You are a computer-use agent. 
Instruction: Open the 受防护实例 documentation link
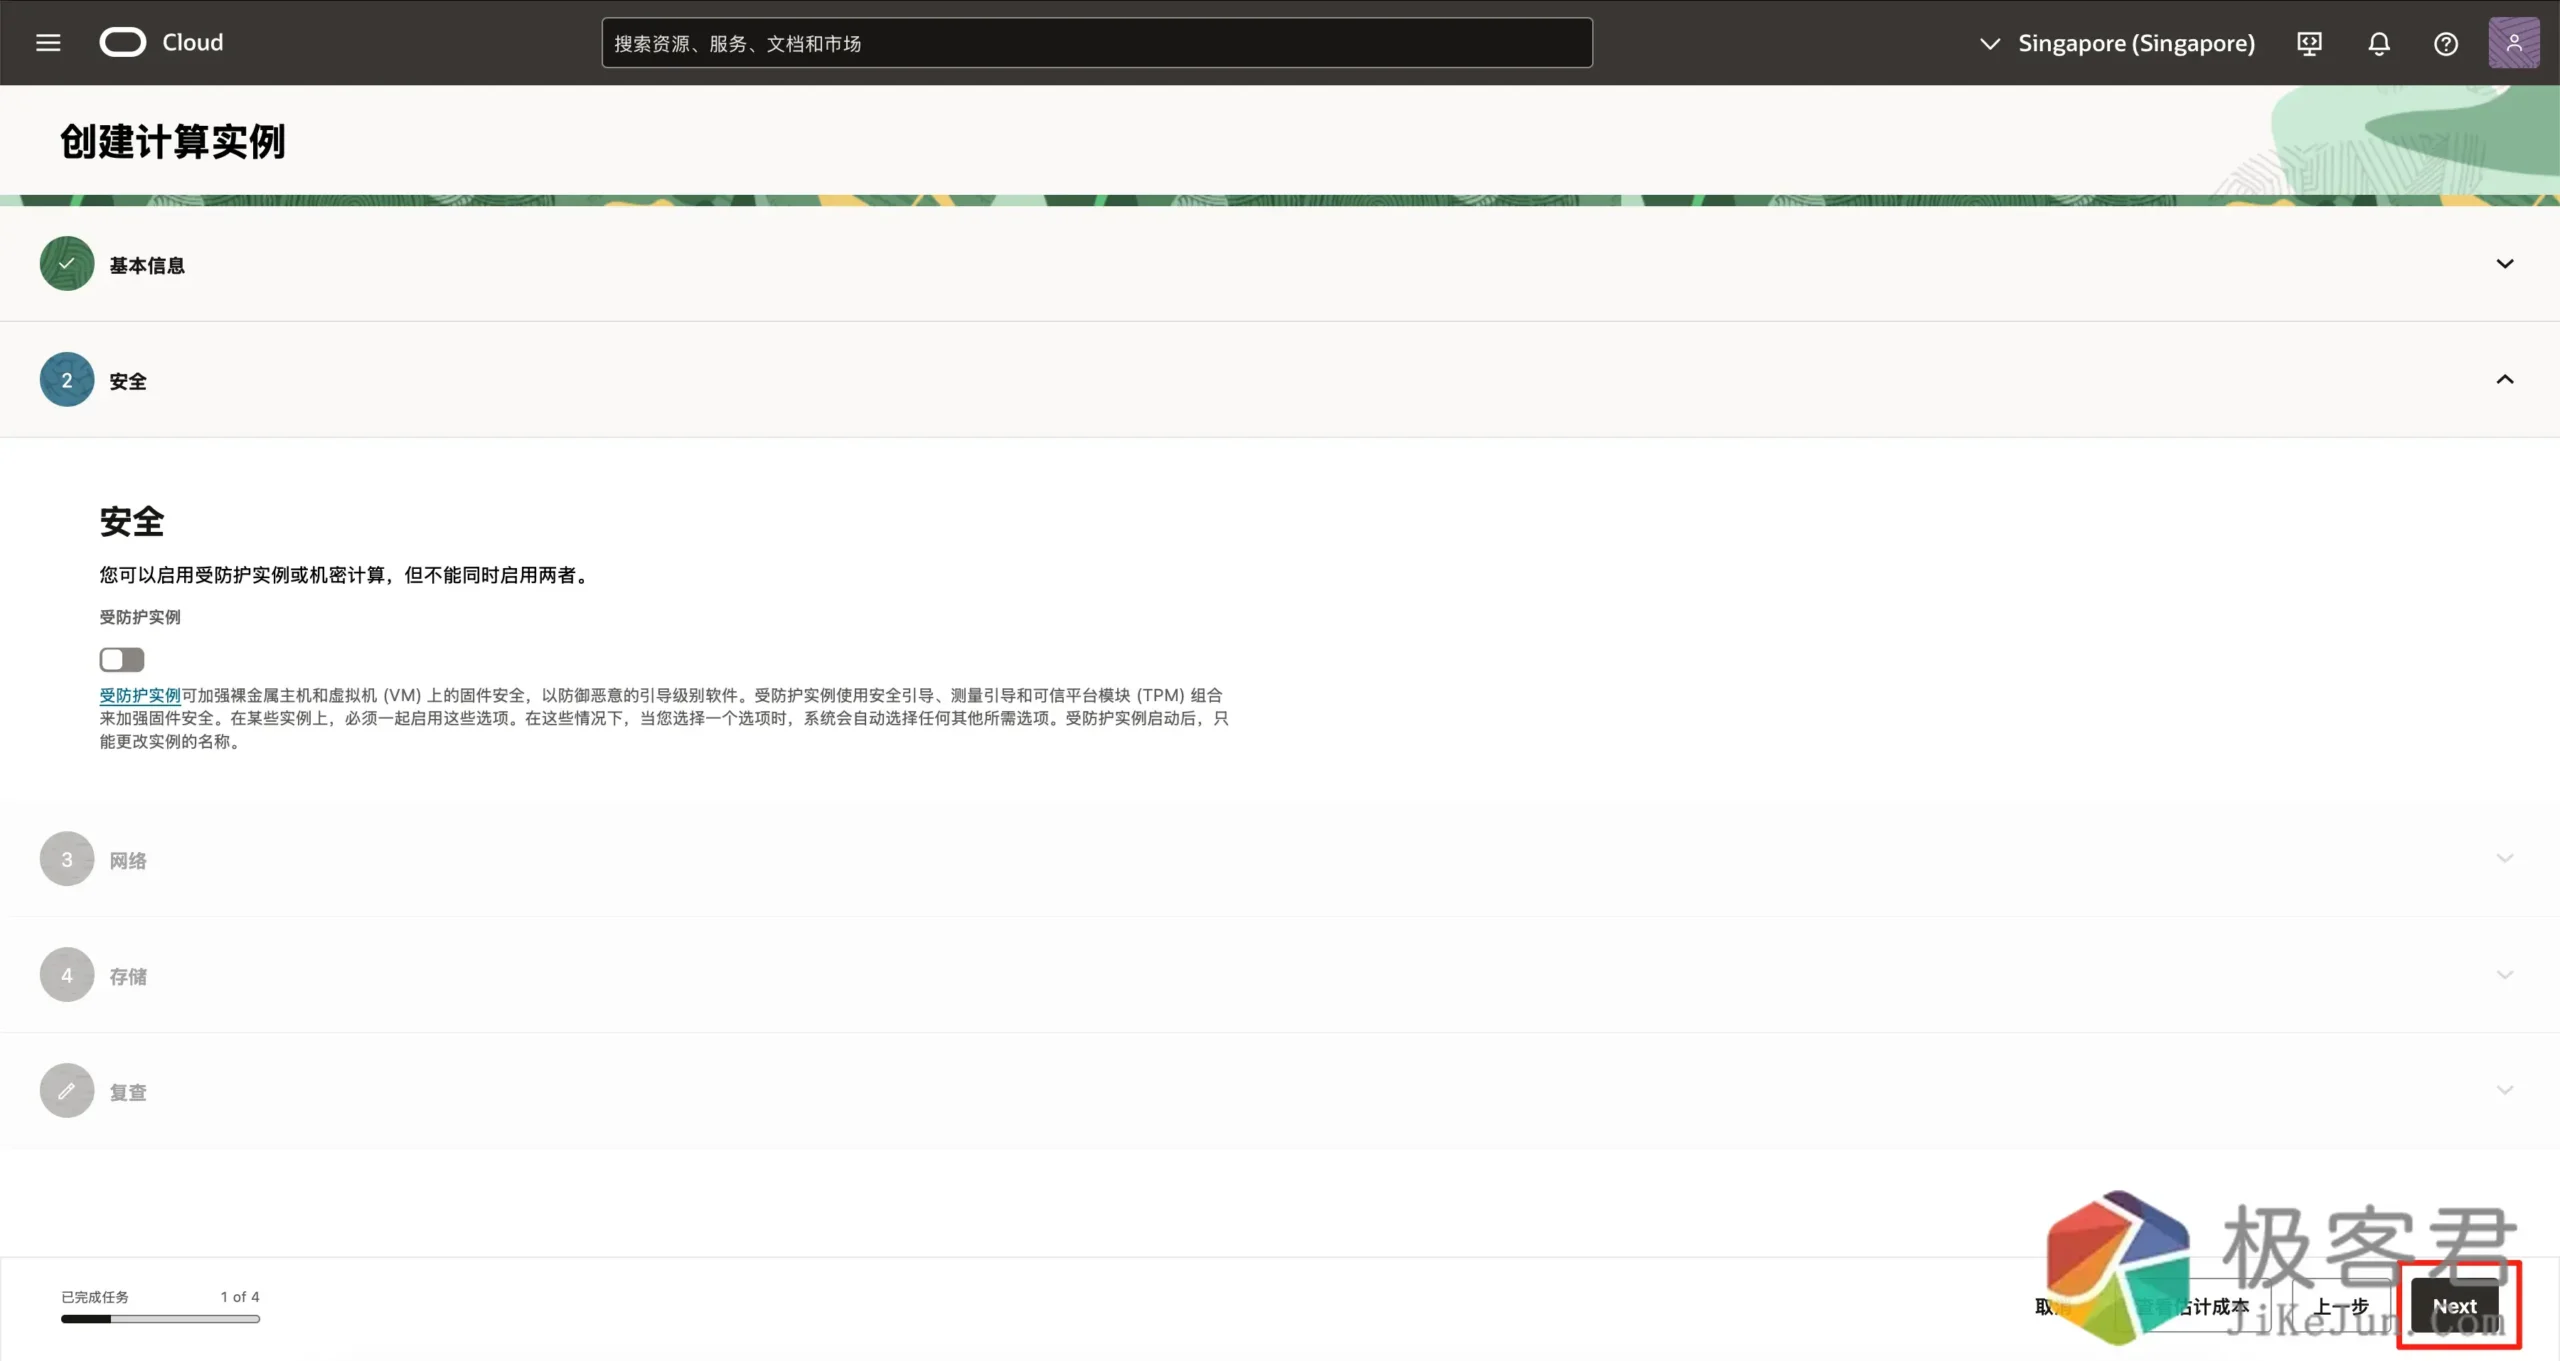[x=140, y=695]
